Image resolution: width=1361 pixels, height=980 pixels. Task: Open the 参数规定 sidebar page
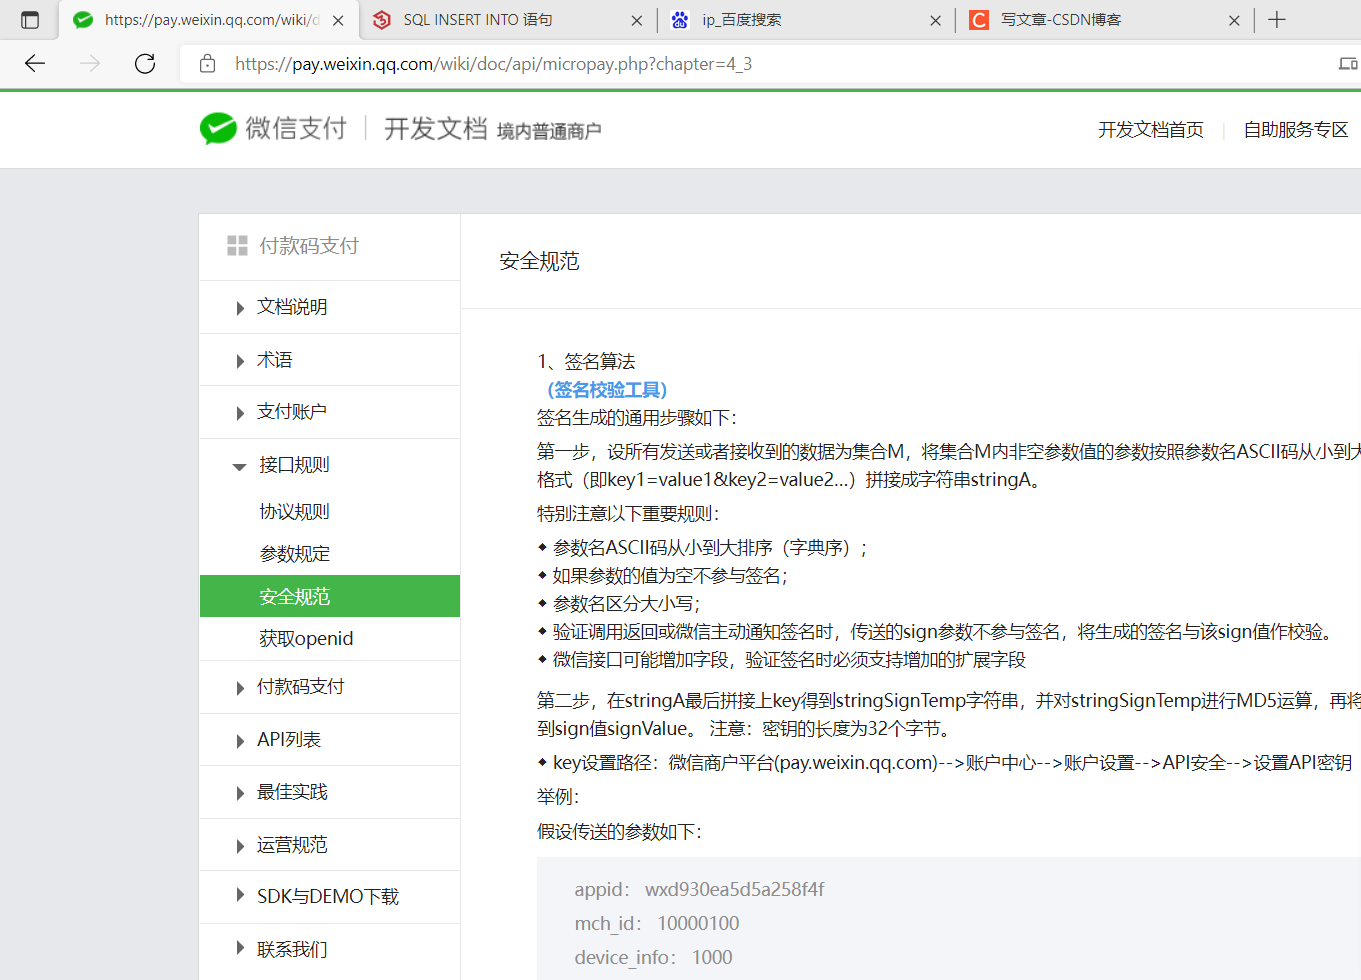294,554
